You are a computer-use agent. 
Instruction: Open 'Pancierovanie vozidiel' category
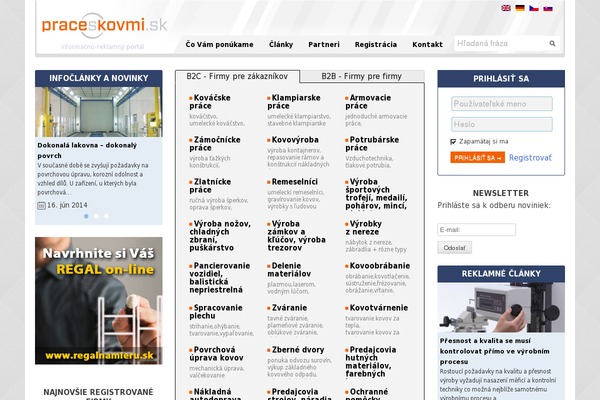coord(220,278)
